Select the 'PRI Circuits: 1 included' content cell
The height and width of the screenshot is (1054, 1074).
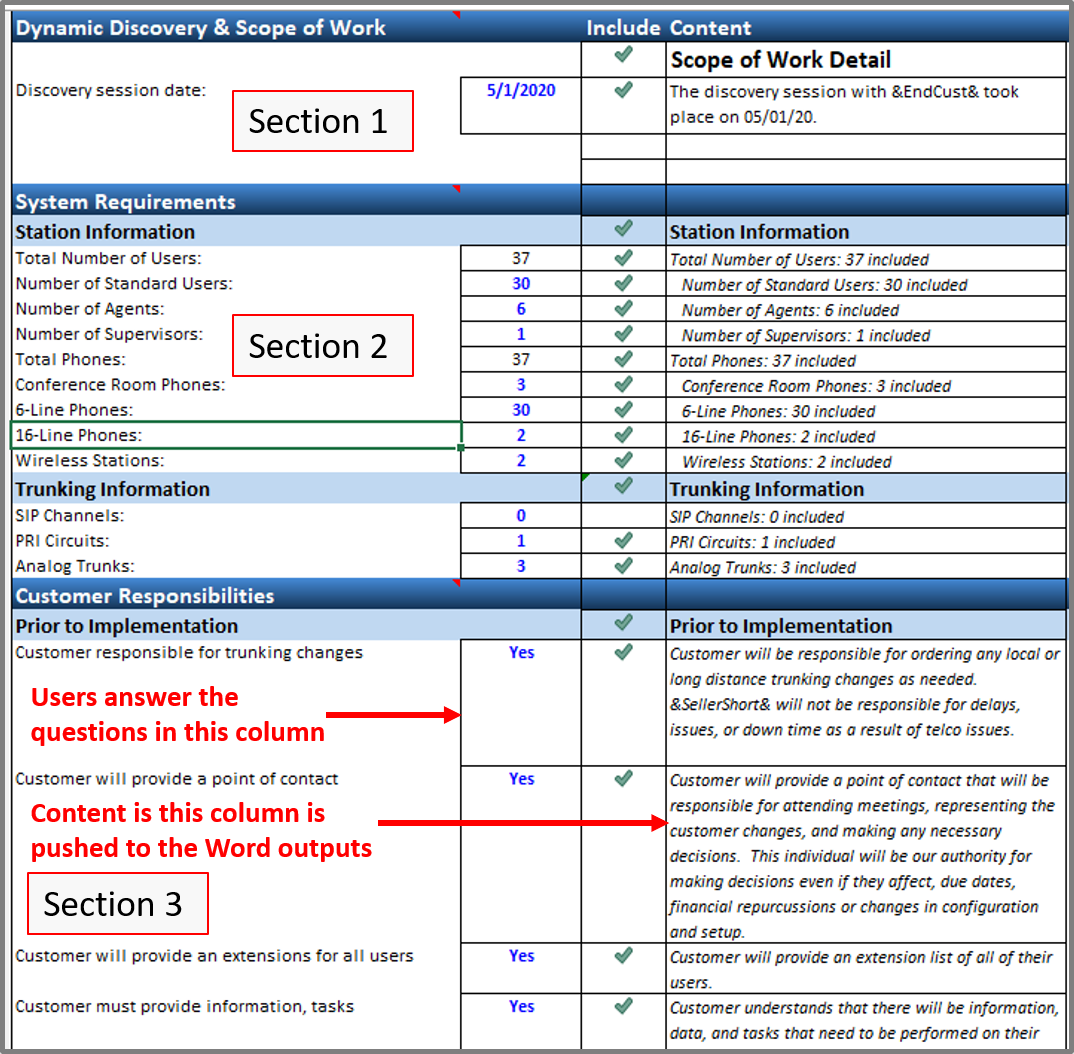pos(866,541)
